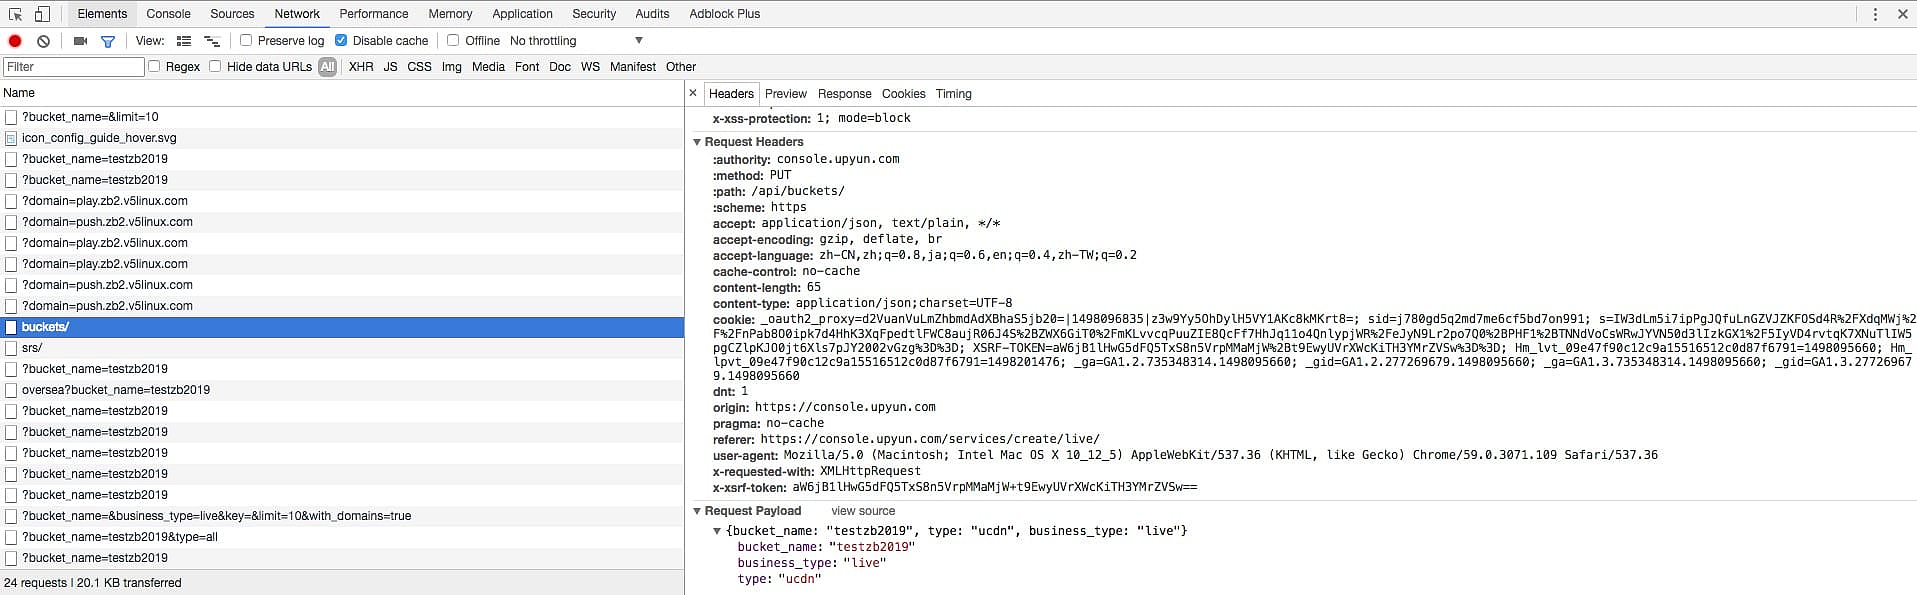Click the view source link
Viewport: 1917px width, 595px height.
863,511
